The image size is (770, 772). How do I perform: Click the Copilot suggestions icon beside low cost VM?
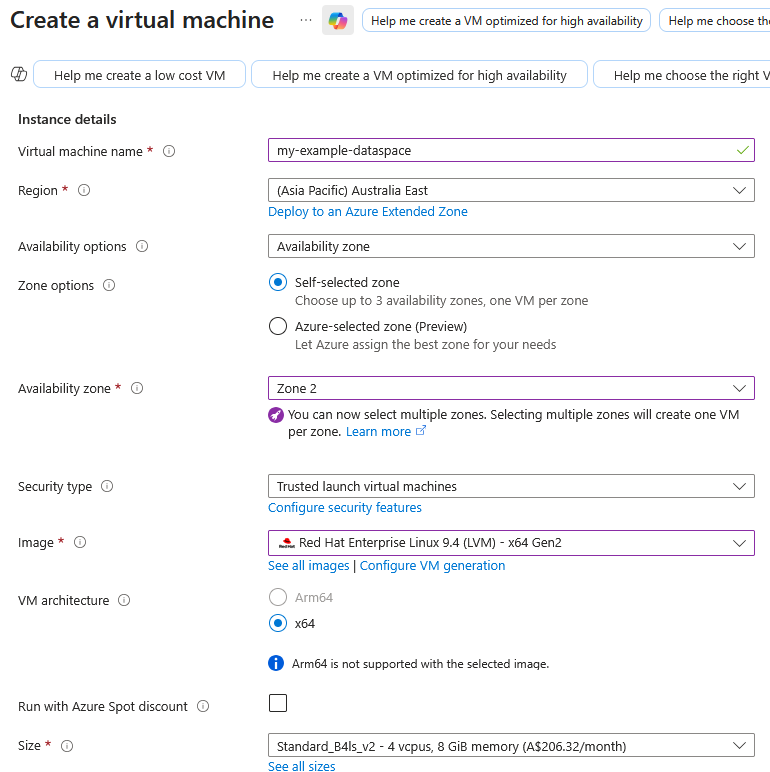click(19, 74)
